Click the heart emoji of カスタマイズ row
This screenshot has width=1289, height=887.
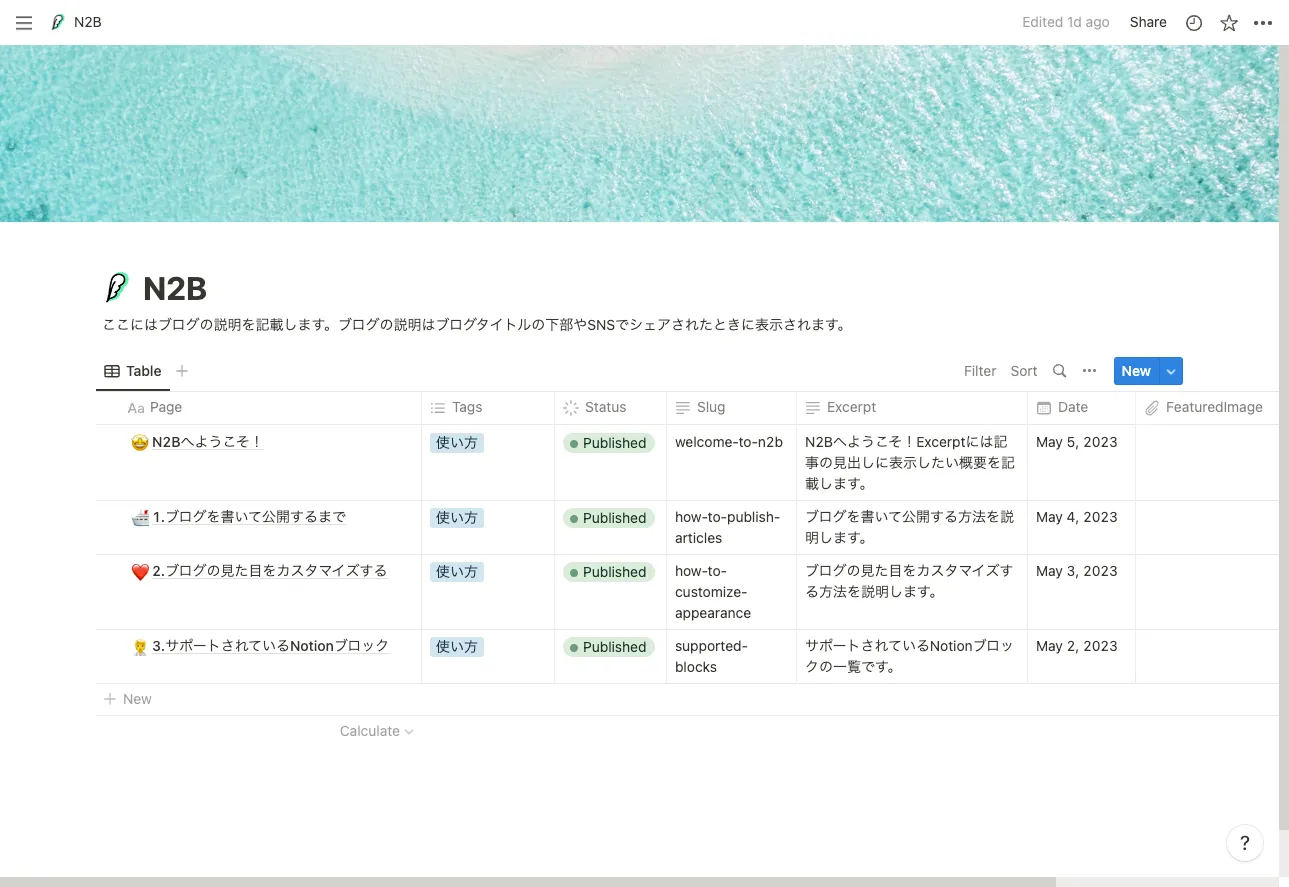(140, 572)
